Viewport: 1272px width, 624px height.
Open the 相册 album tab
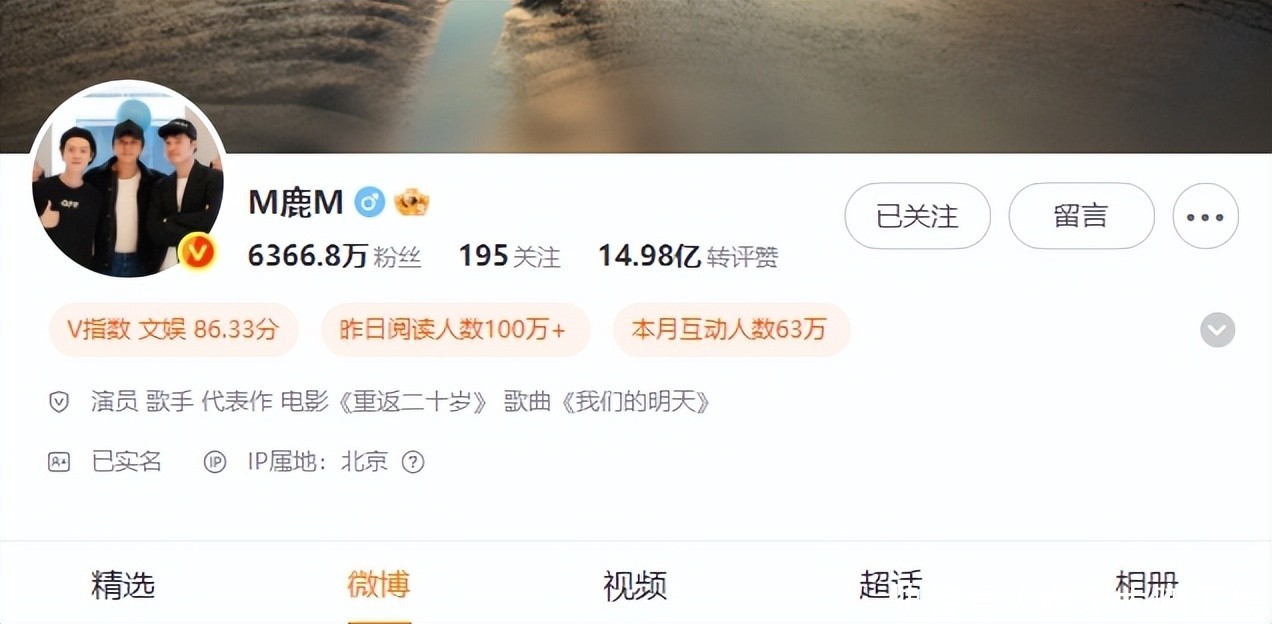pyautogui.click(x=1147, y=586)
